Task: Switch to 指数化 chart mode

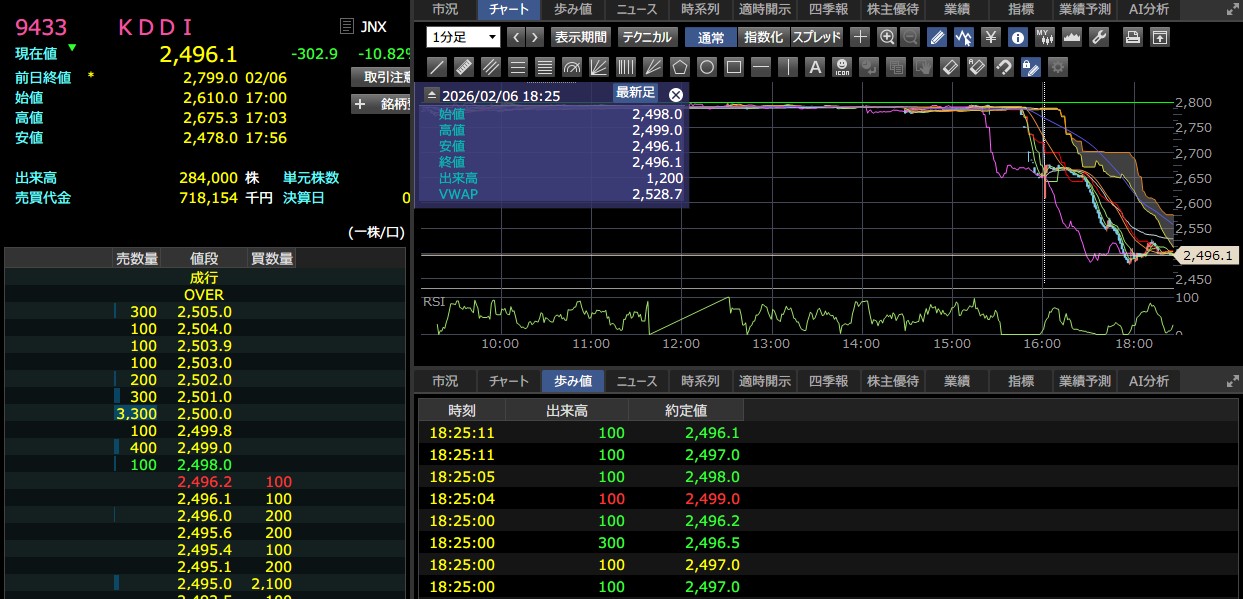Action: point(764,38)
